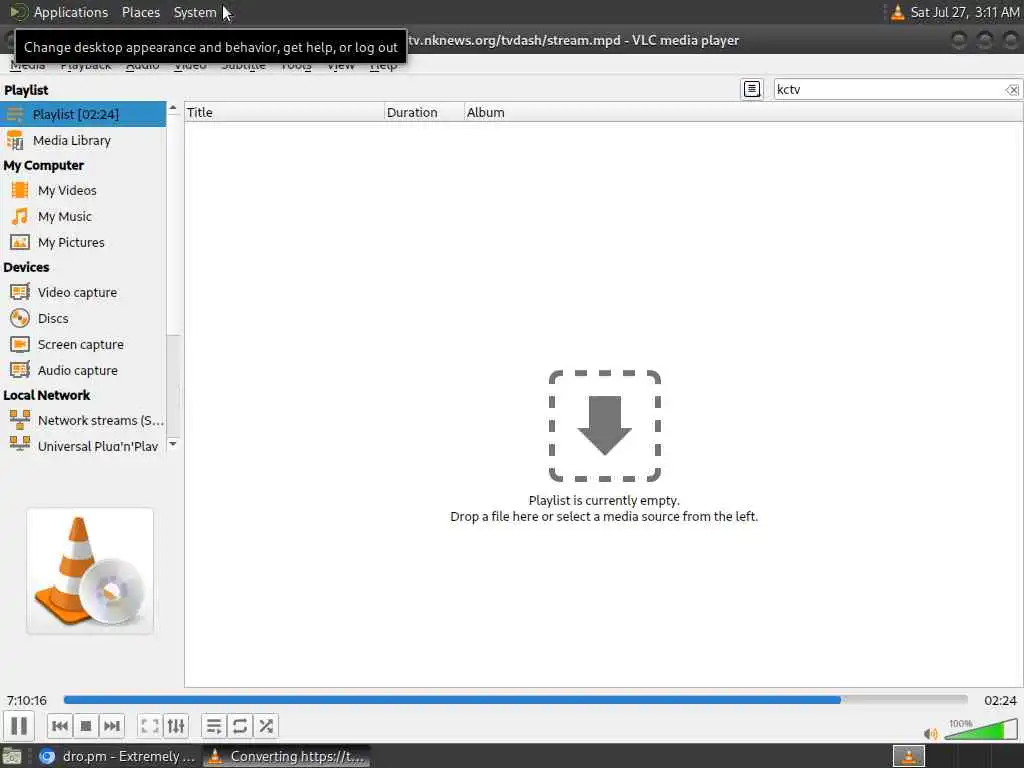1024x768 pixels.
Task: Open the Places menu
Action: coord(140,12)
